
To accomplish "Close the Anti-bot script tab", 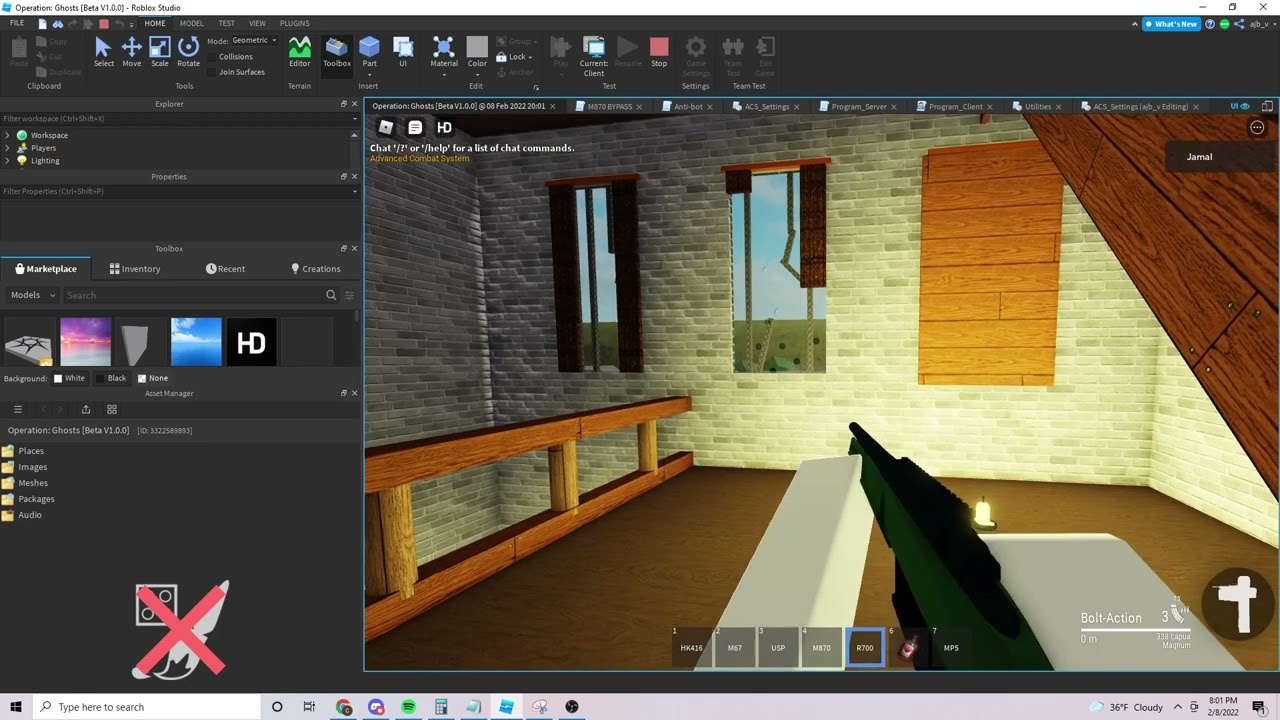I will click(710, 107).
